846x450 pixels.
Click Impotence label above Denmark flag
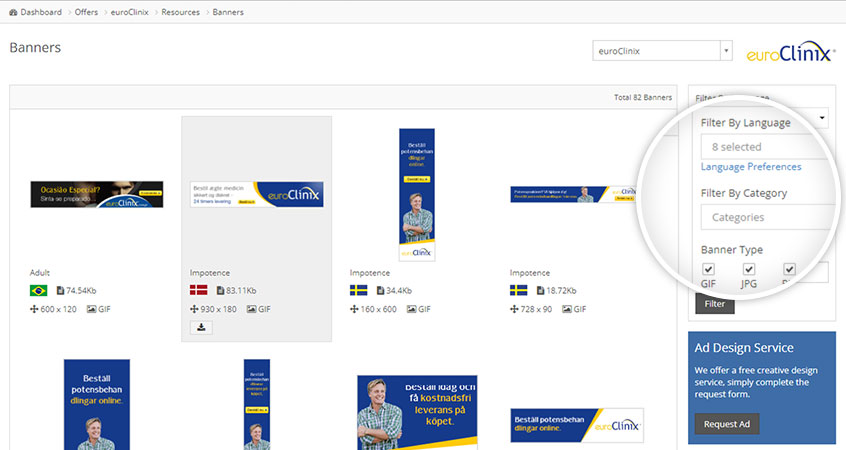click(x=210, y=272)
